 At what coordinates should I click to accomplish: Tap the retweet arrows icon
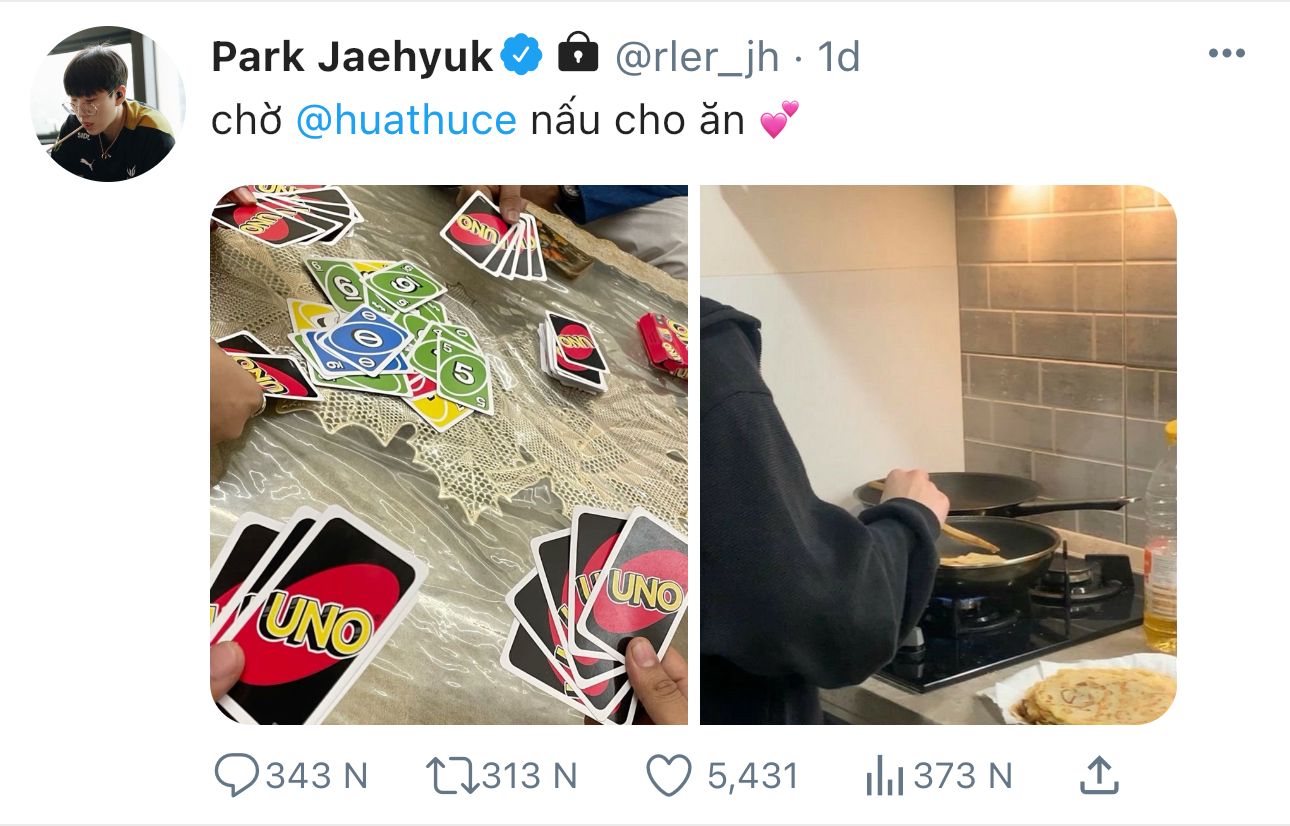pos(452,776)
